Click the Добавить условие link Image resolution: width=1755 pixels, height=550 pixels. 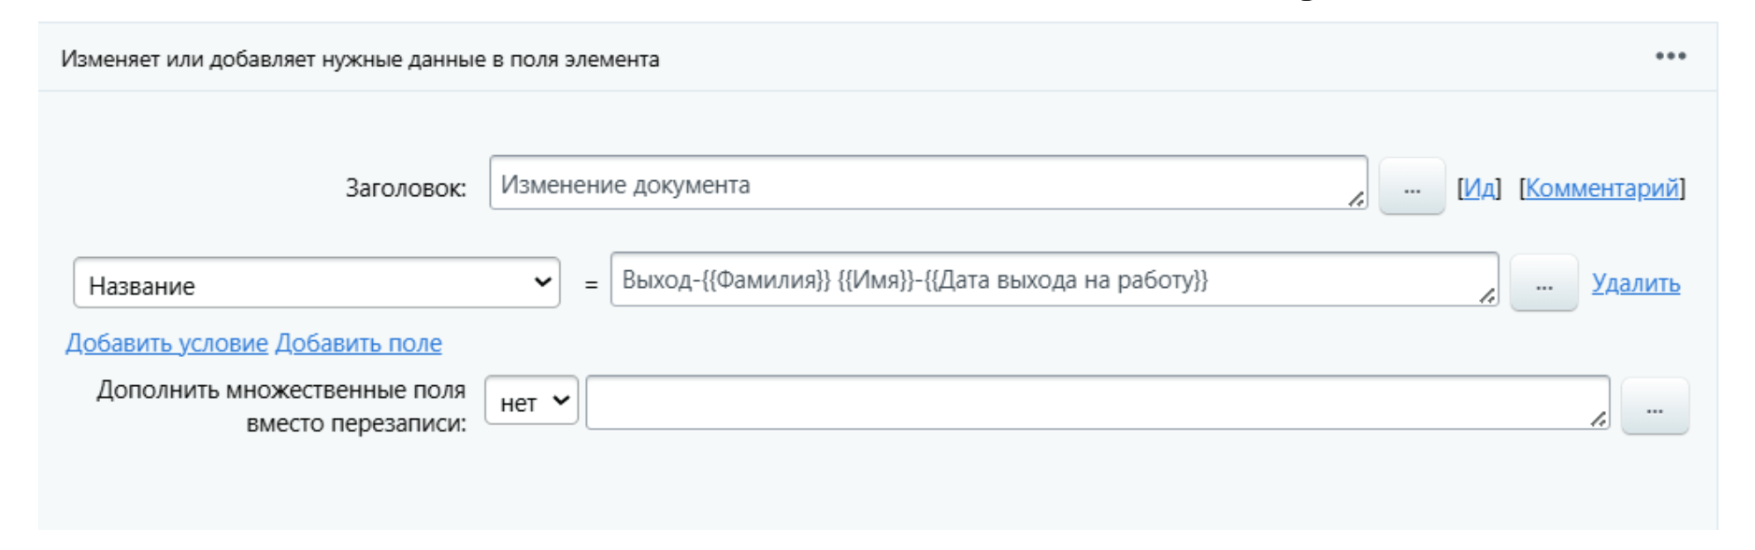tap(166, 343)
